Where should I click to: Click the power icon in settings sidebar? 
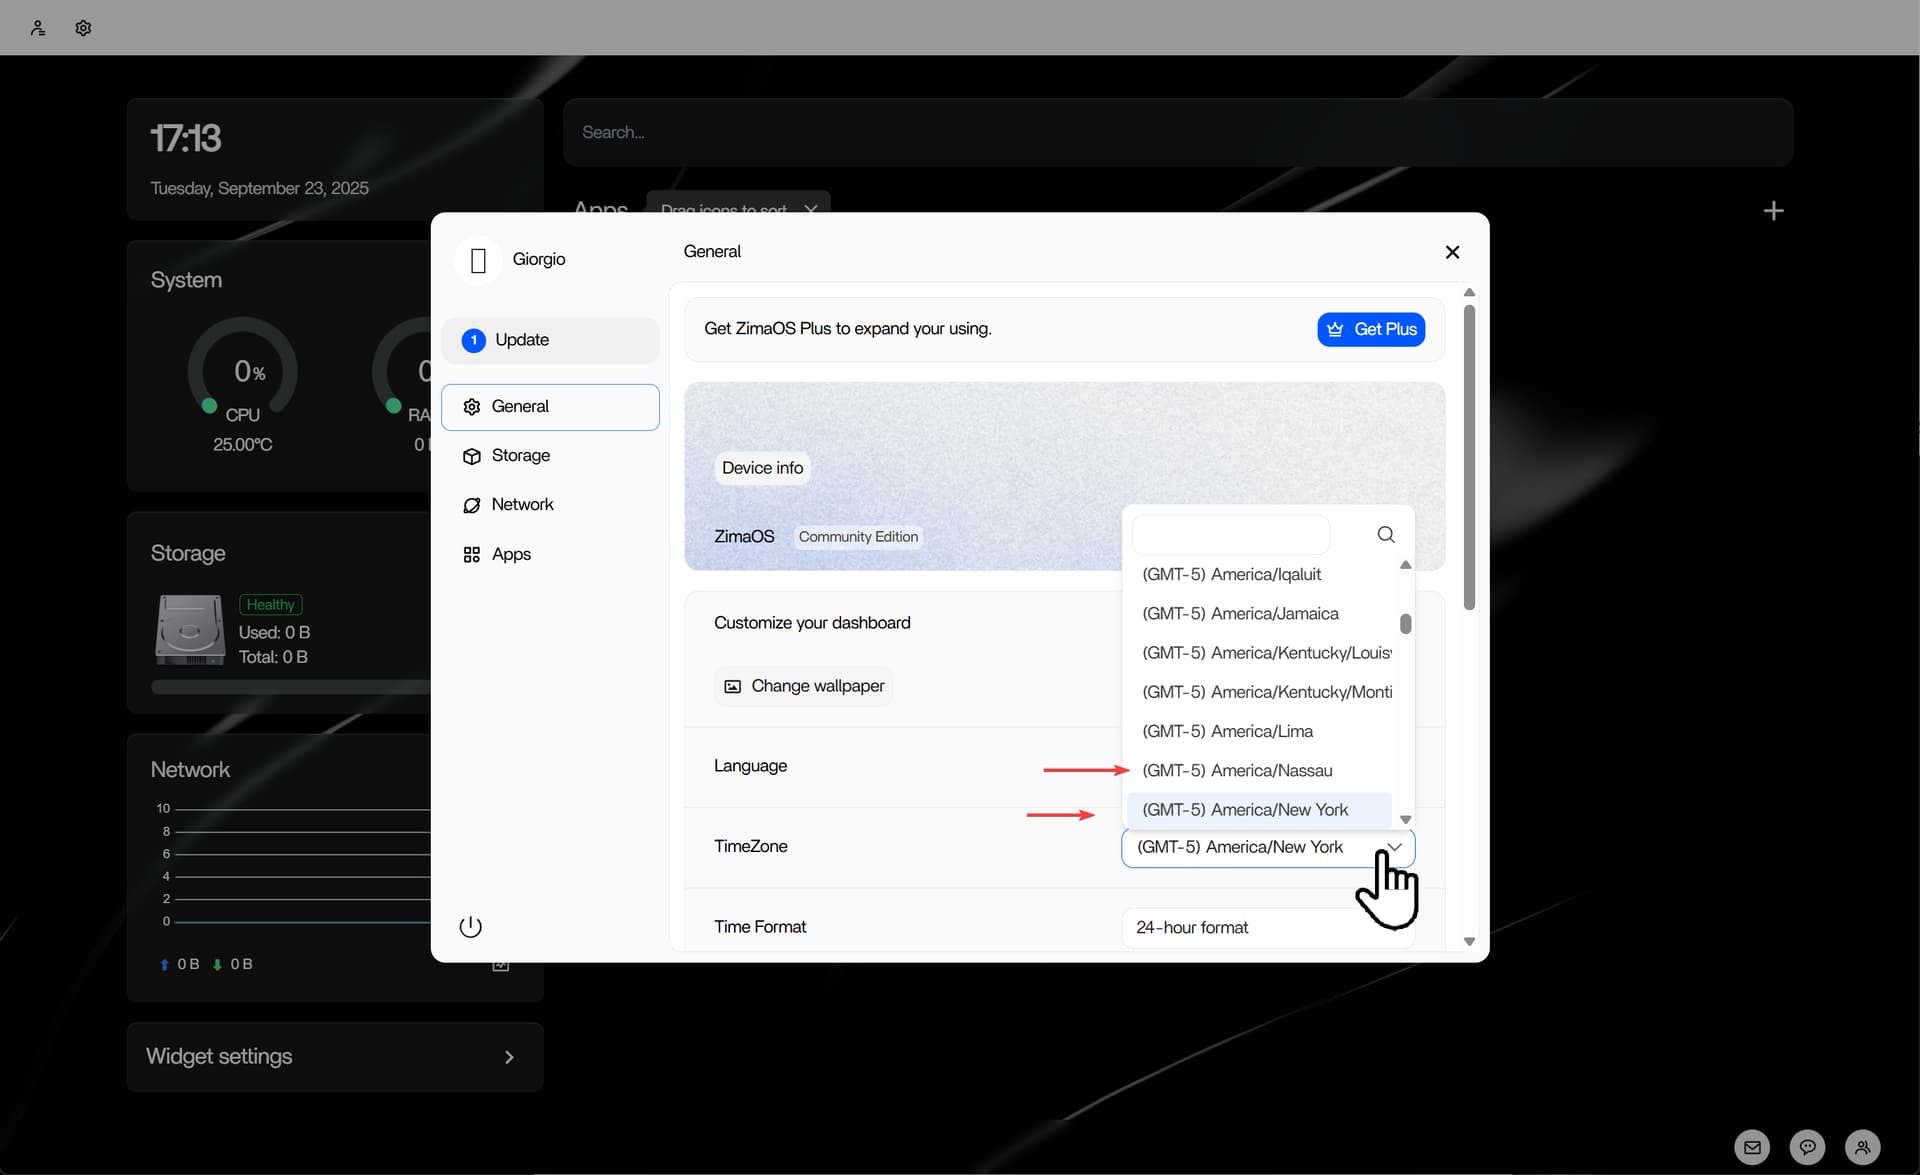(470, 927)
